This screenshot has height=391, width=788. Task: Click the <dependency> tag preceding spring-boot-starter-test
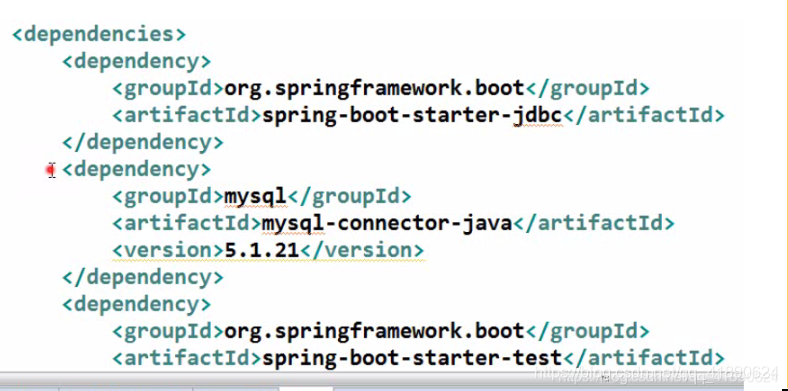point(137,304)
